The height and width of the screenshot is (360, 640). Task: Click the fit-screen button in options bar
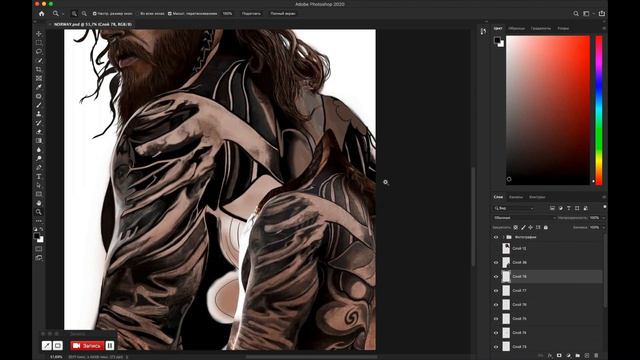tap(251, 13)
